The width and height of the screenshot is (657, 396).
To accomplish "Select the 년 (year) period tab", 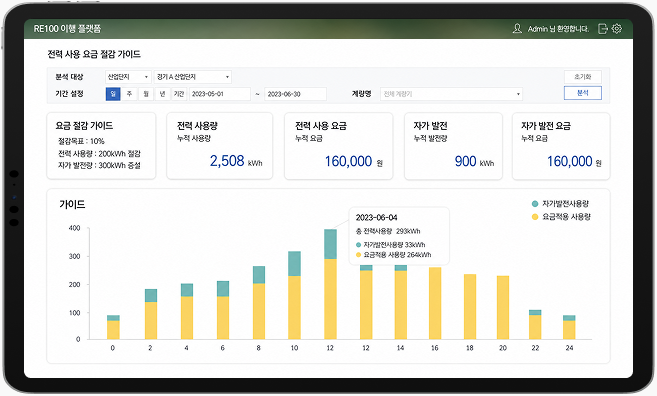I will [162, 94].
